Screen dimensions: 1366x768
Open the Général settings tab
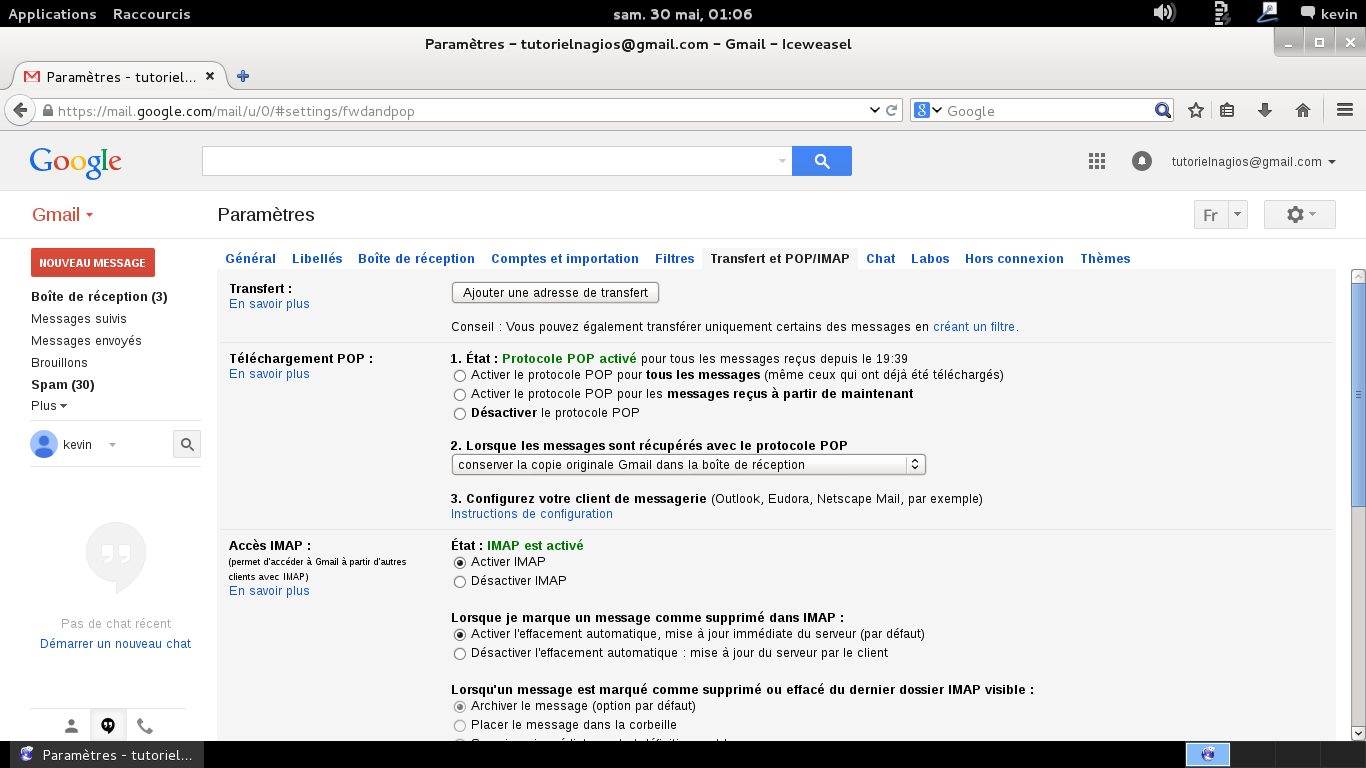[x=250, y=259]
